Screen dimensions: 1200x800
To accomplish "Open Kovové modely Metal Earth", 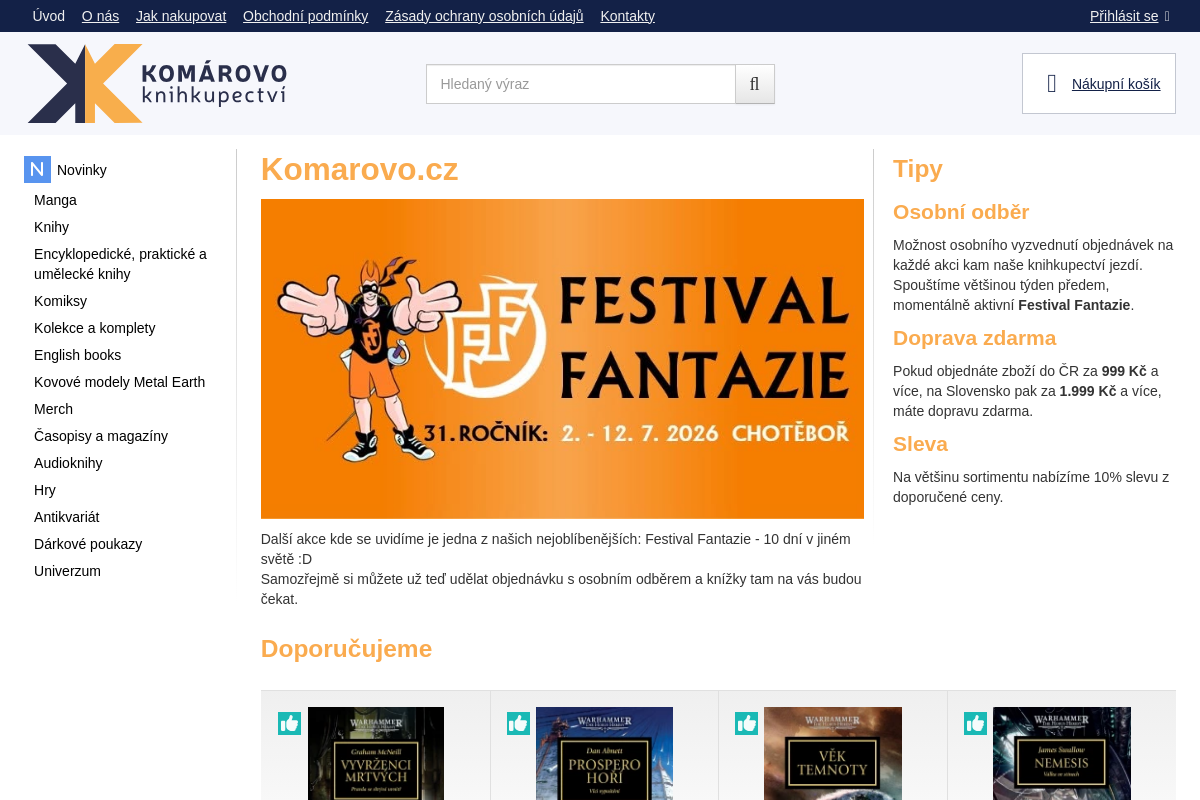I will (119, 382).
